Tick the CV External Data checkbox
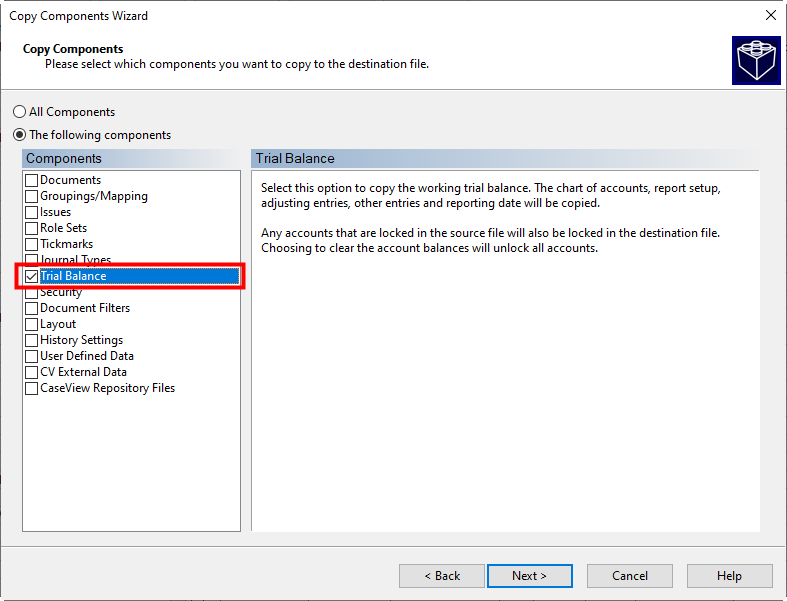The image size is (787, 601). coord(32,372)
